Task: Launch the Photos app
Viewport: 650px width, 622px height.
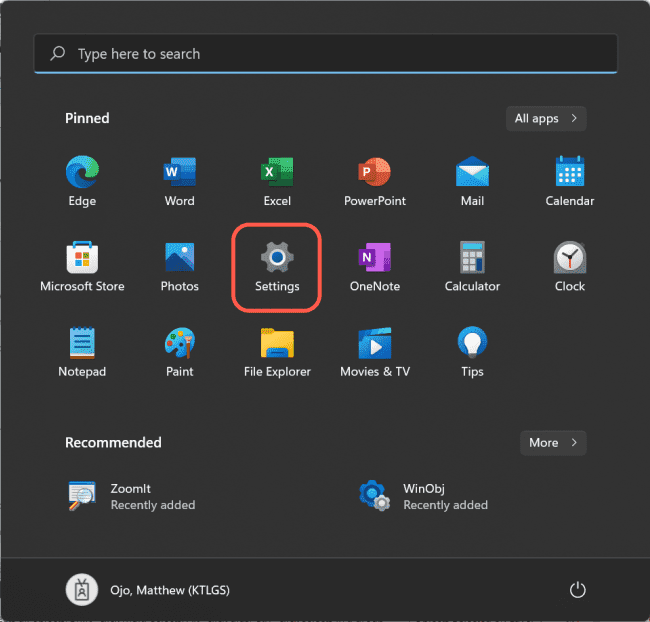Action: (179, 259)
